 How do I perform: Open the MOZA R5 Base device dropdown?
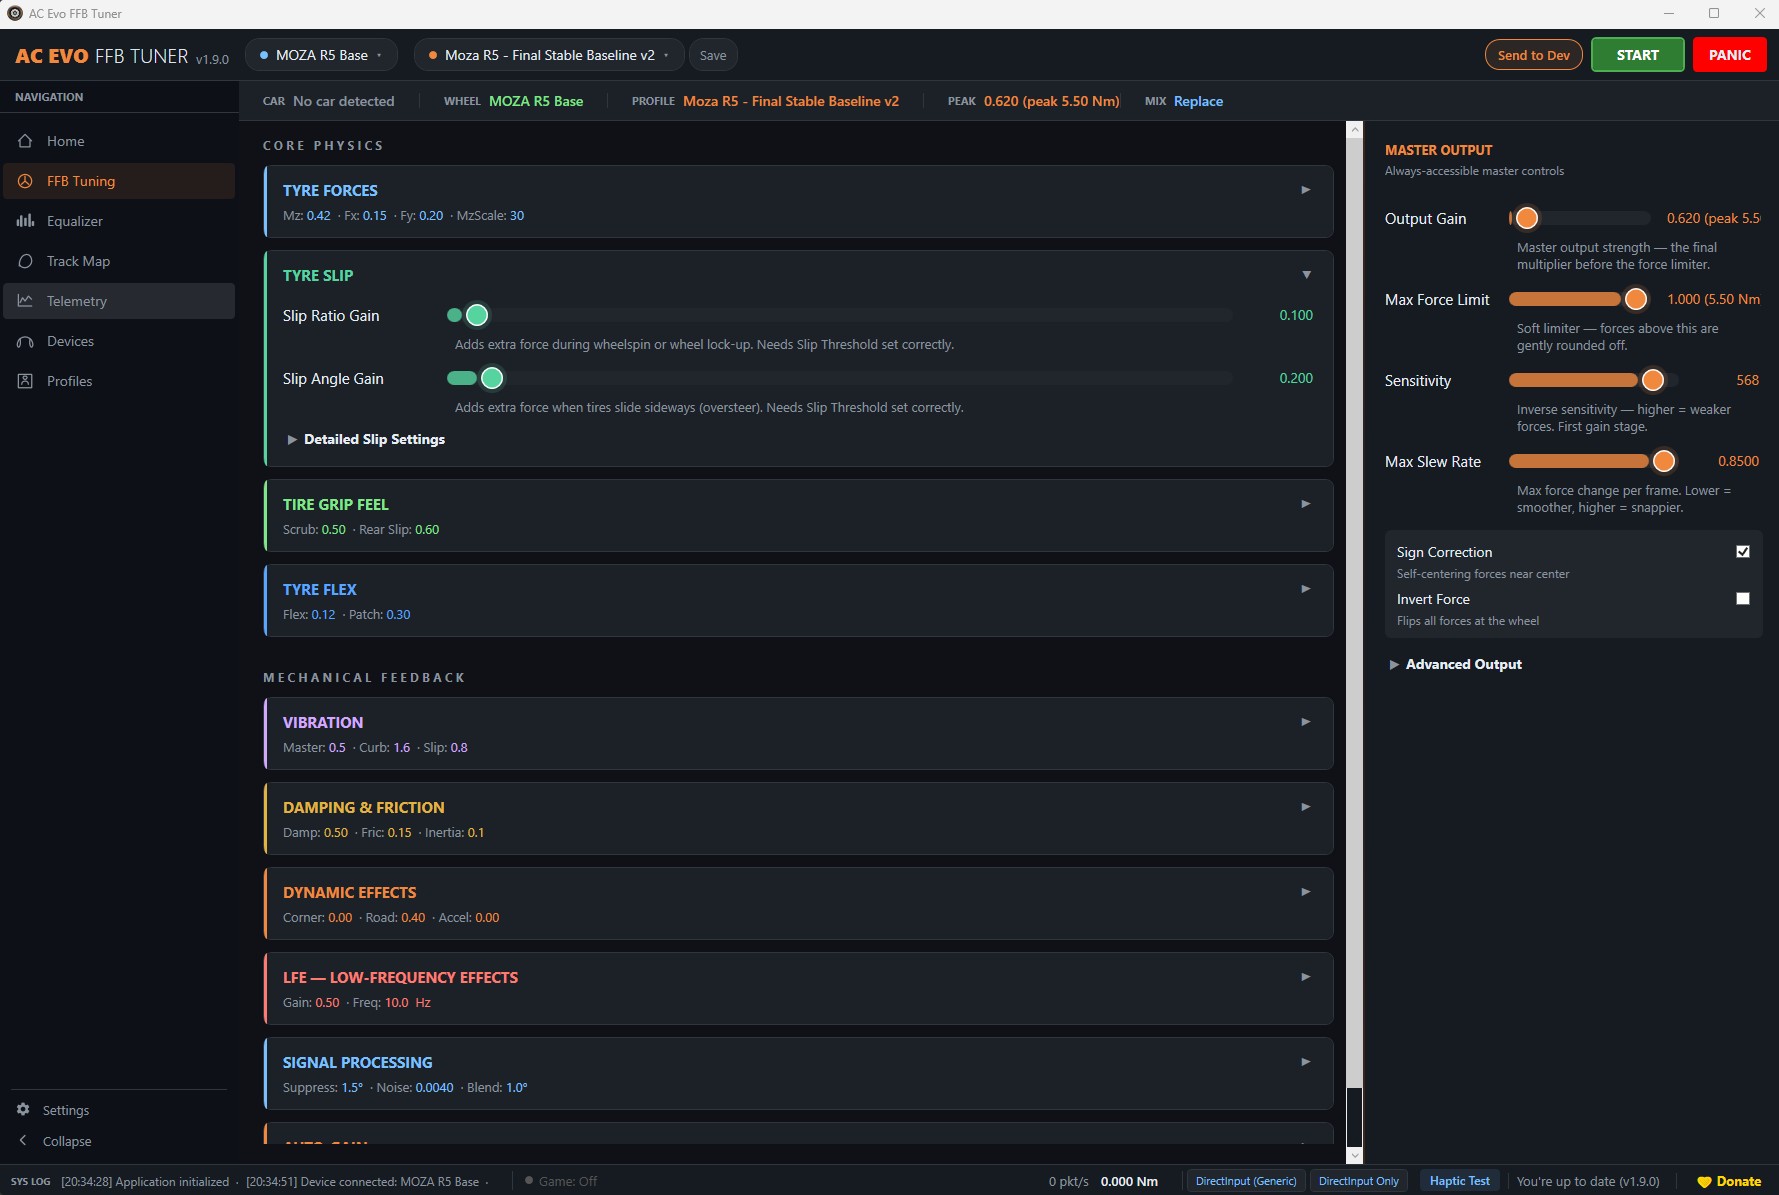point(321,55)
